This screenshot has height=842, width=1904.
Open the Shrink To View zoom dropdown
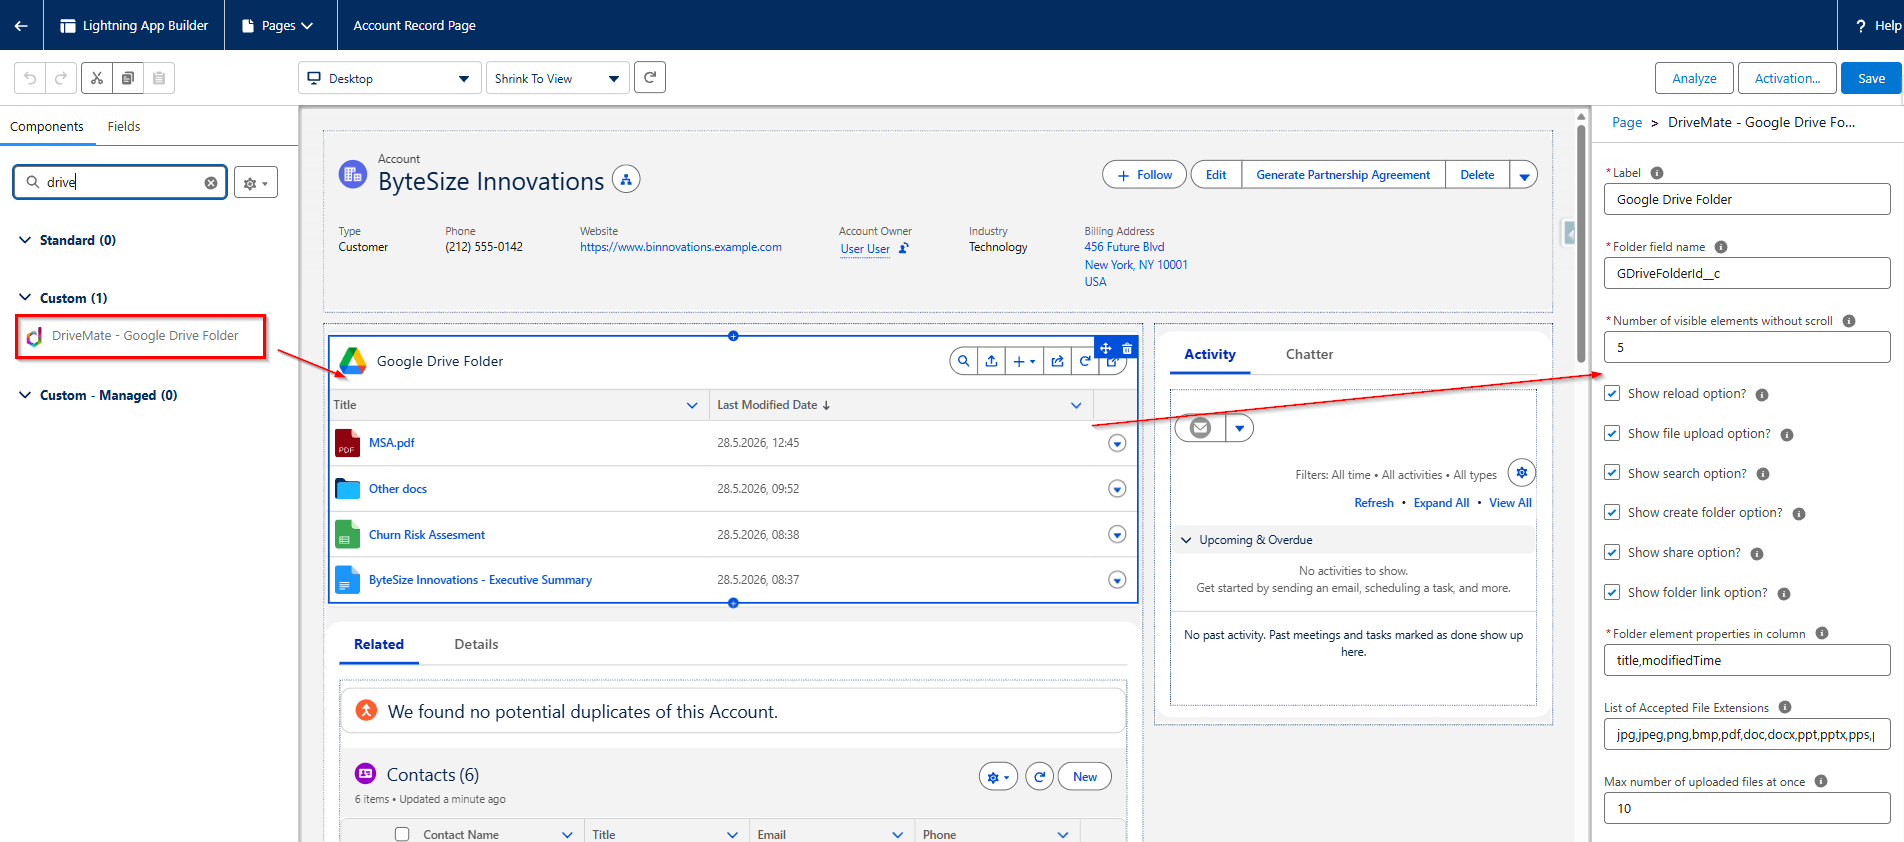pos(557,78)
